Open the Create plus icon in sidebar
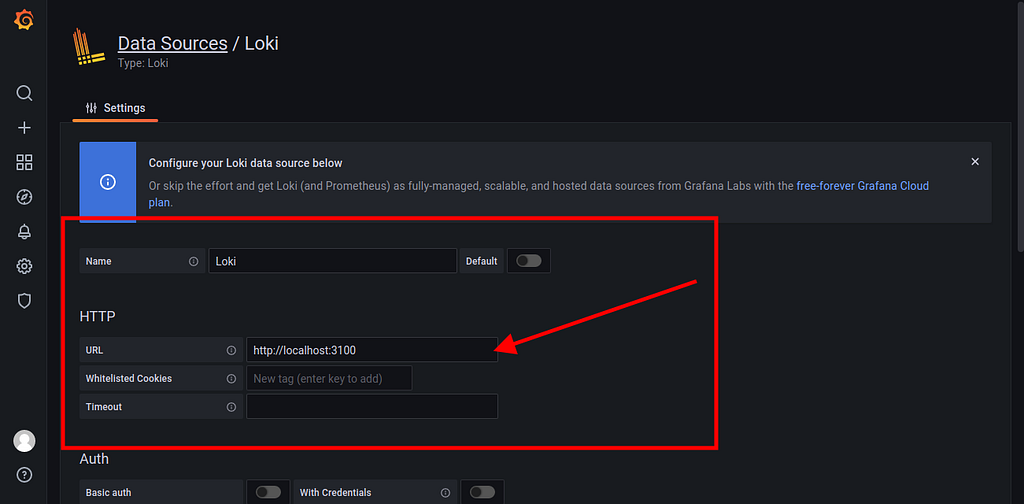Screen dimensions: 1024x504 pyautogui.click(x=24, y=128)
